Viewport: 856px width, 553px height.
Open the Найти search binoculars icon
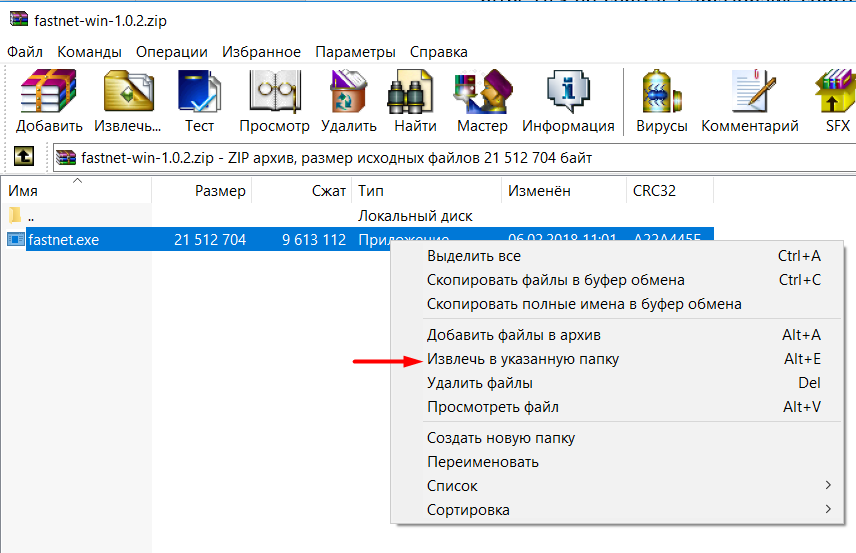(x=411, y=92)
